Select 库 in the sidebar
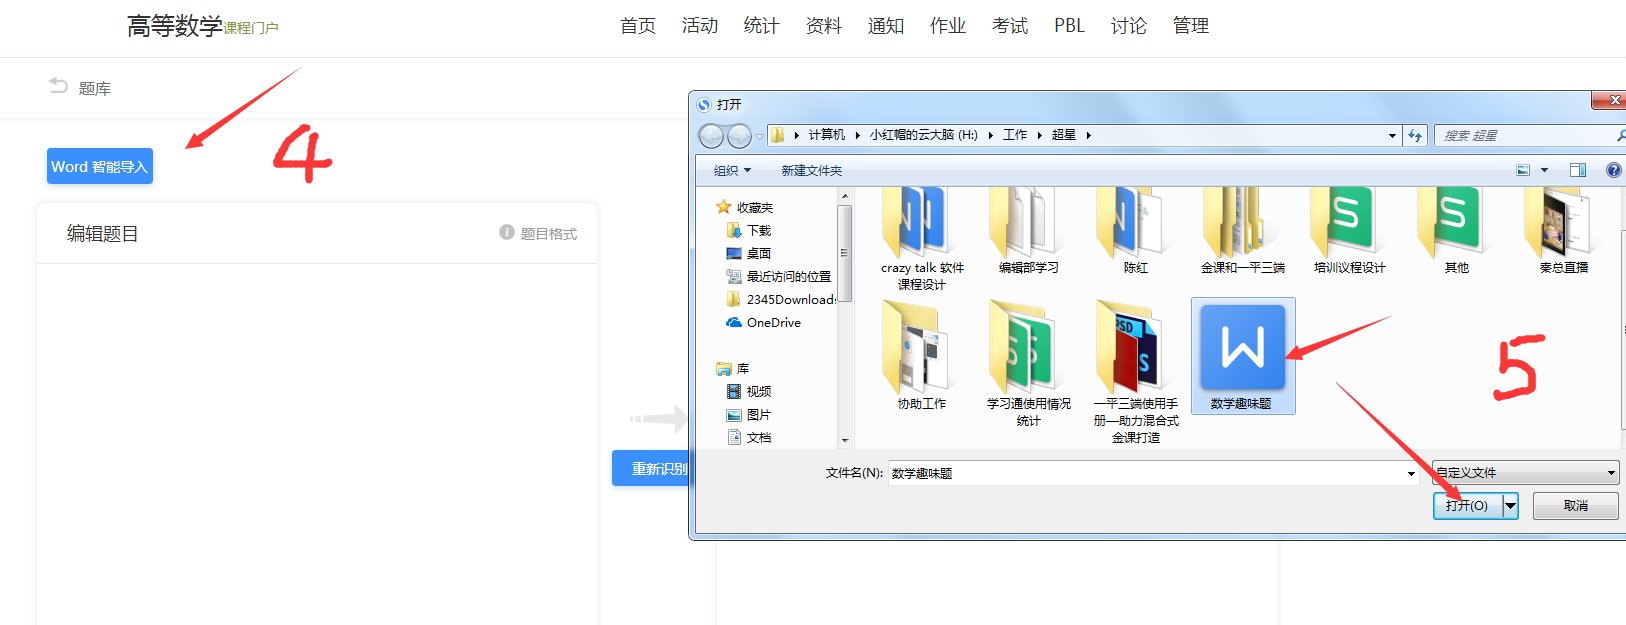The image size is (1626, 625). pyautogui.click(x=733, y=368)
